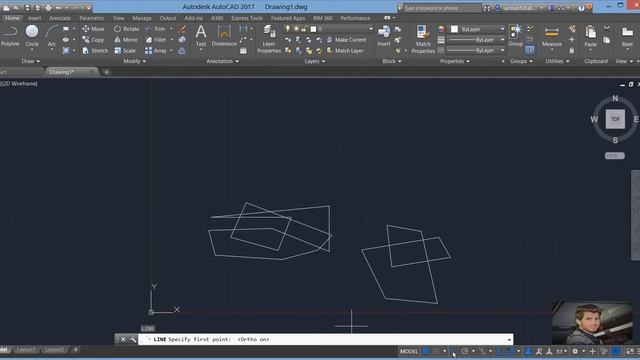The image size is (640, 360).
Task: Expand the Layers panel
Action: click(x=315, y=61)
